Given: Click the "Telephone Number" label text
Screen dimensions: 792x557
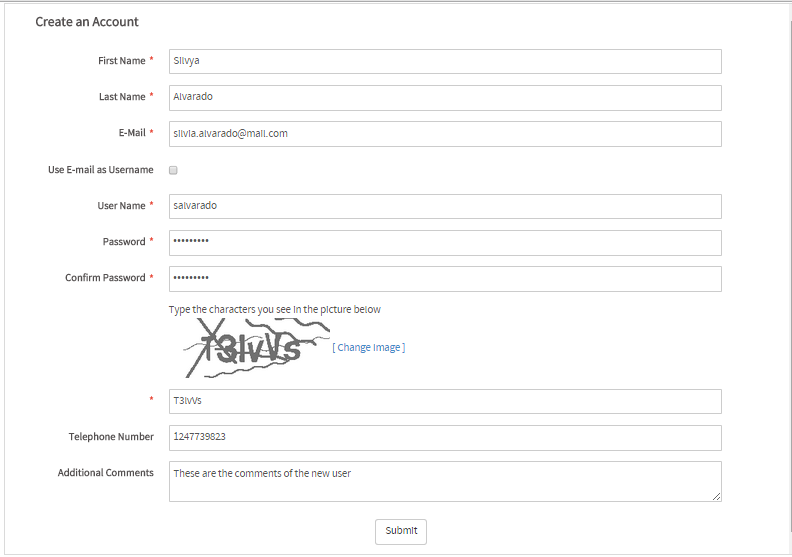Looking at the screenshot, I should pos(111,437).
